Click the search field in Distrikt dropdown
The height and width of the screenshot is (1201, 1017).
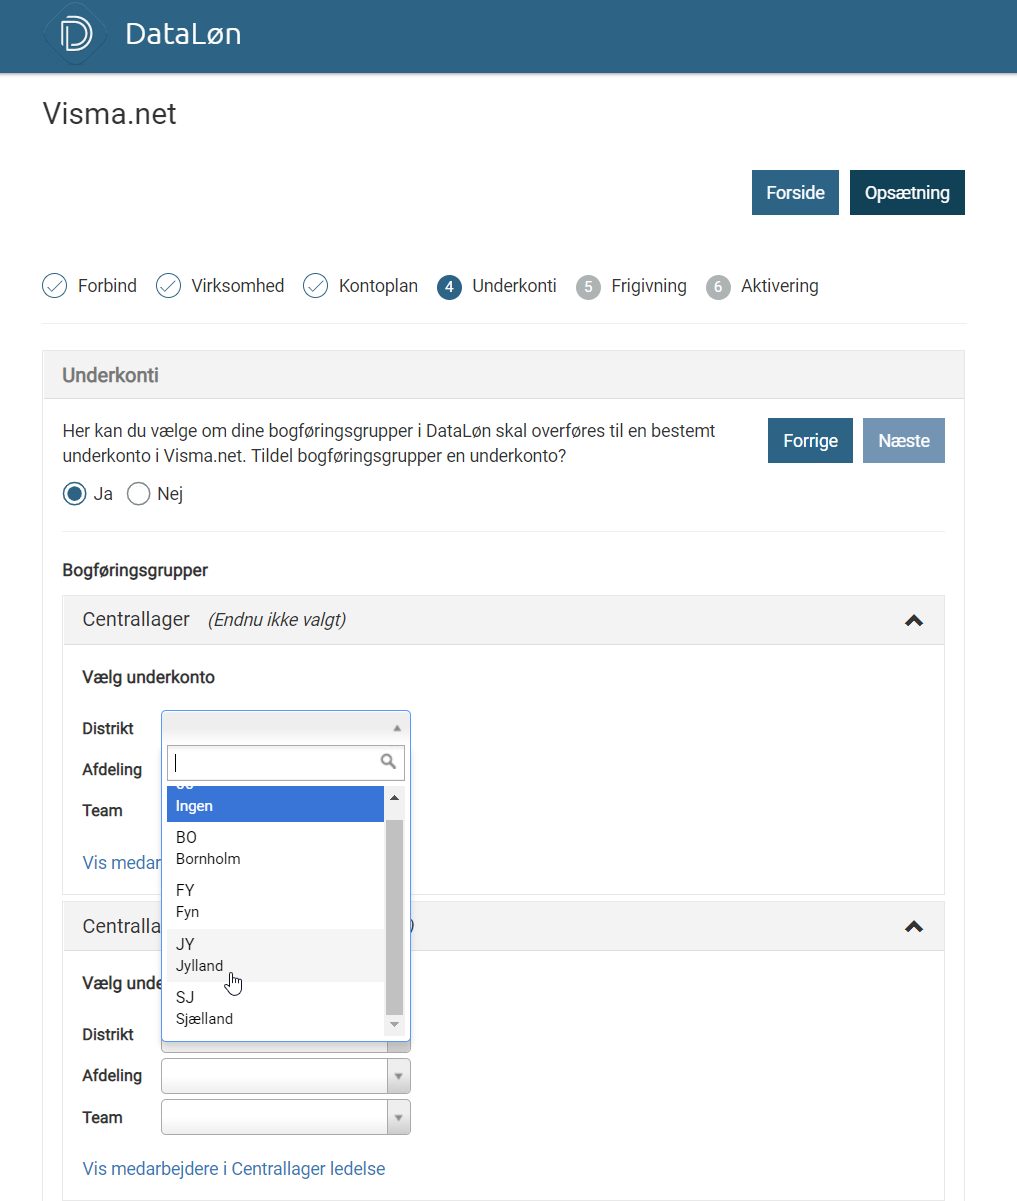(x=273, y=763)
